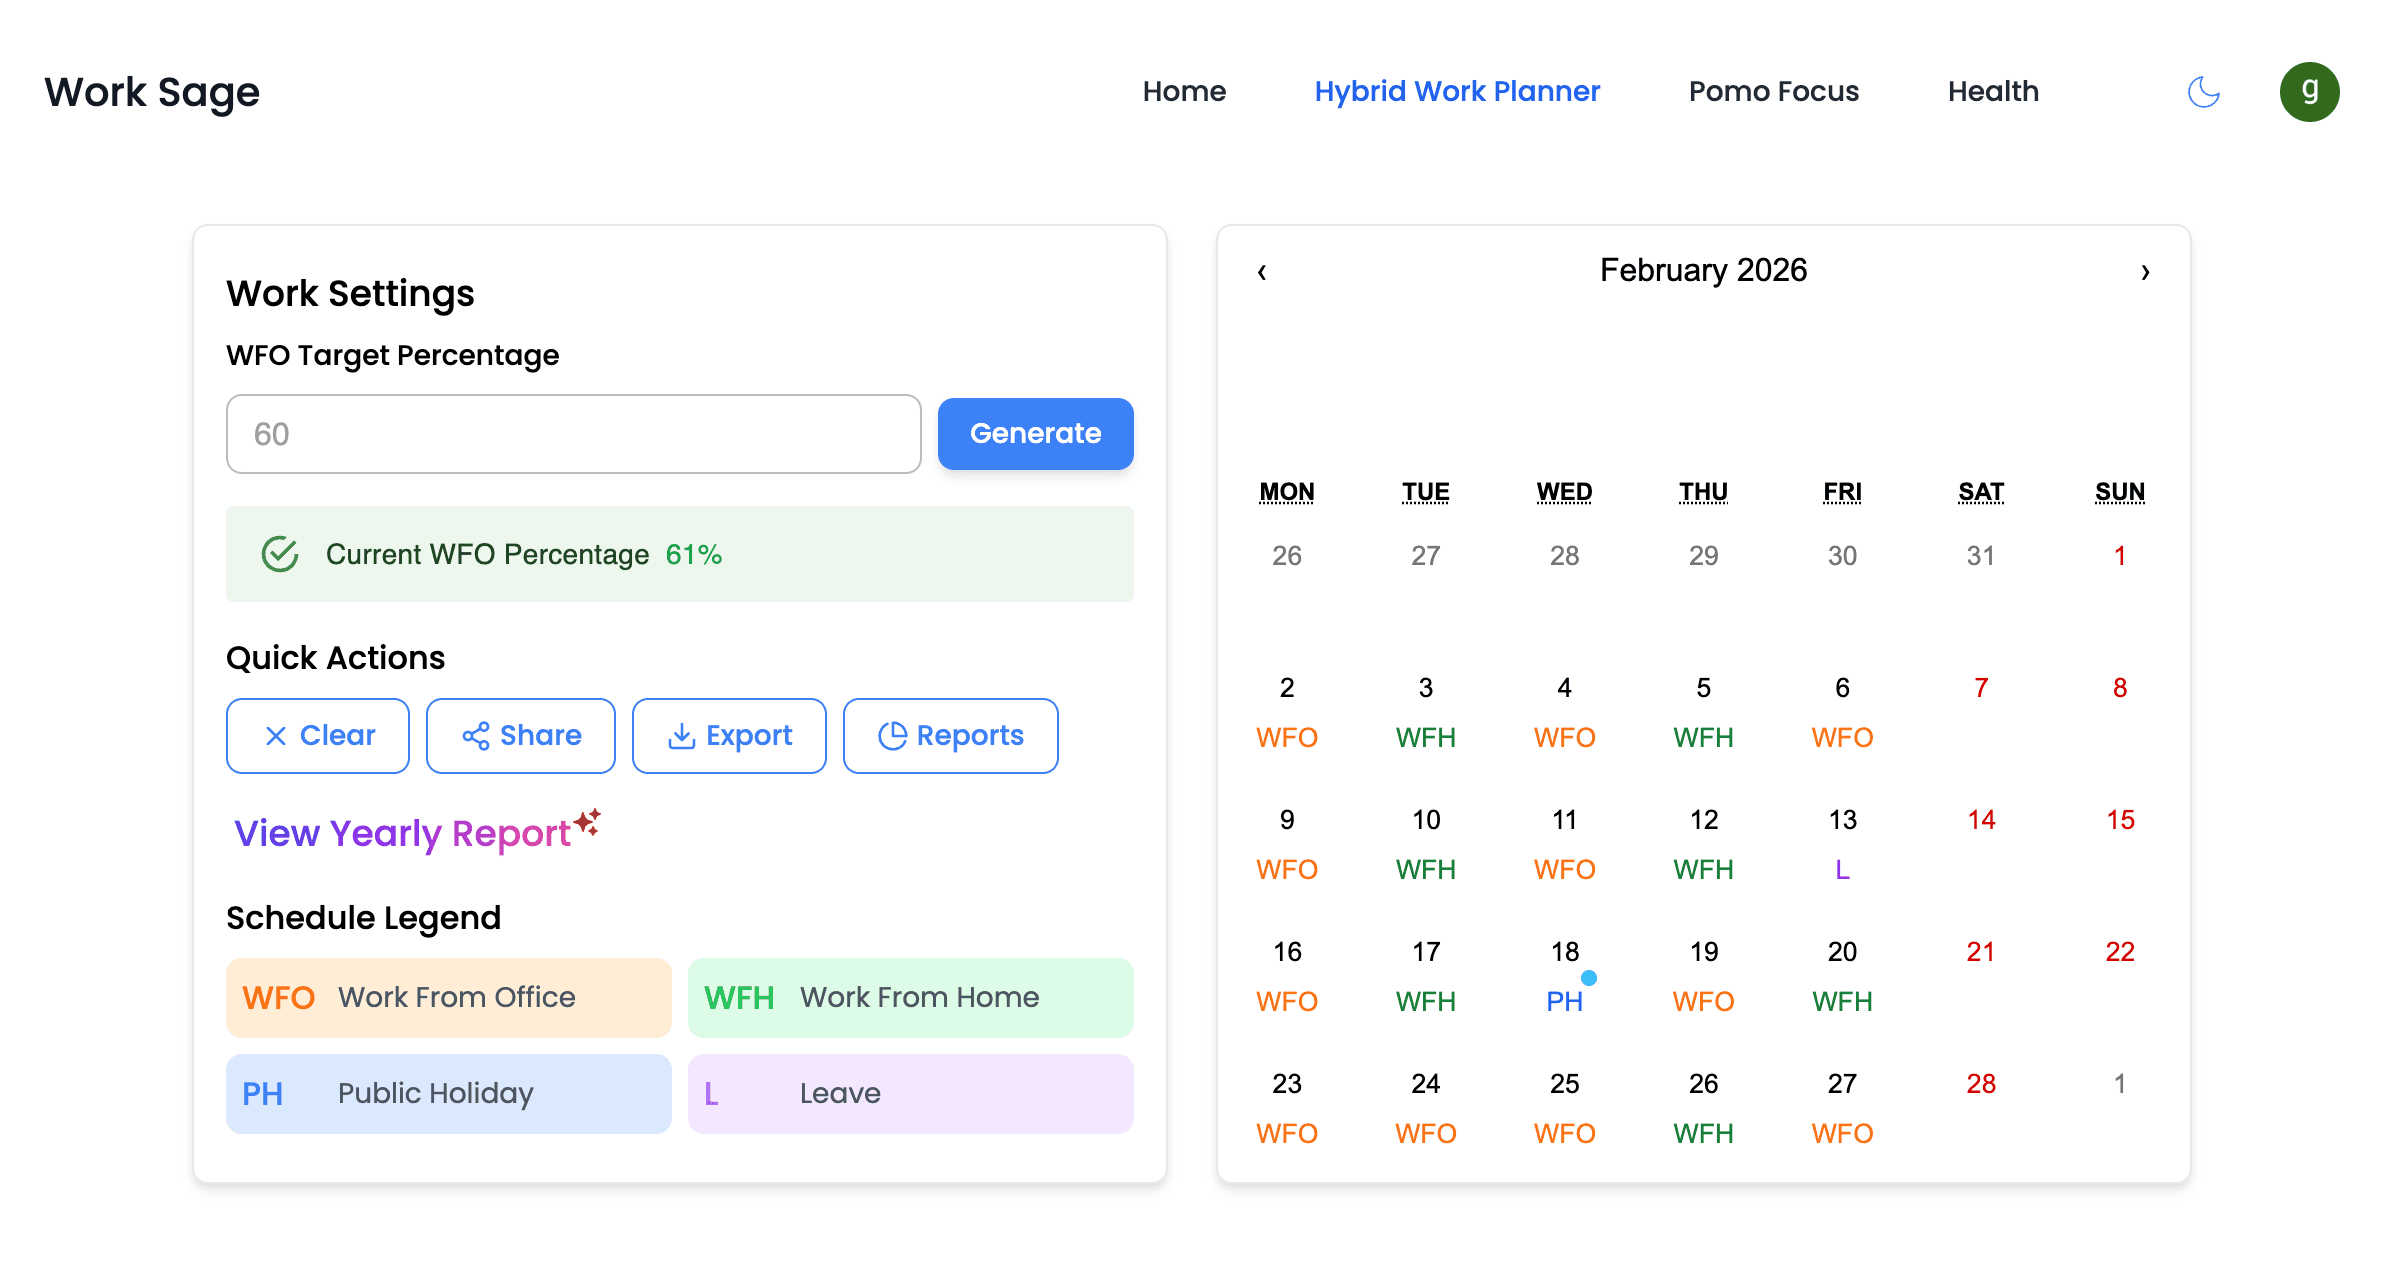Navigate to the next month
Screen dimensions: 2386x1264
2144,271
